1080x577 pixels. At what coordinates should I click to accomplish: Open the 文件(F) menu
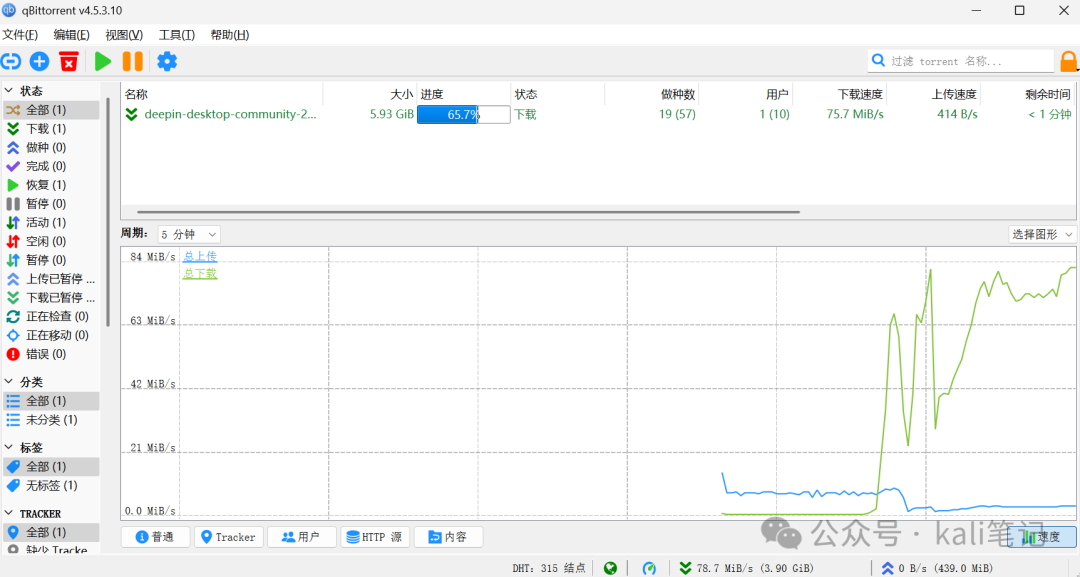tap(20, 34)
